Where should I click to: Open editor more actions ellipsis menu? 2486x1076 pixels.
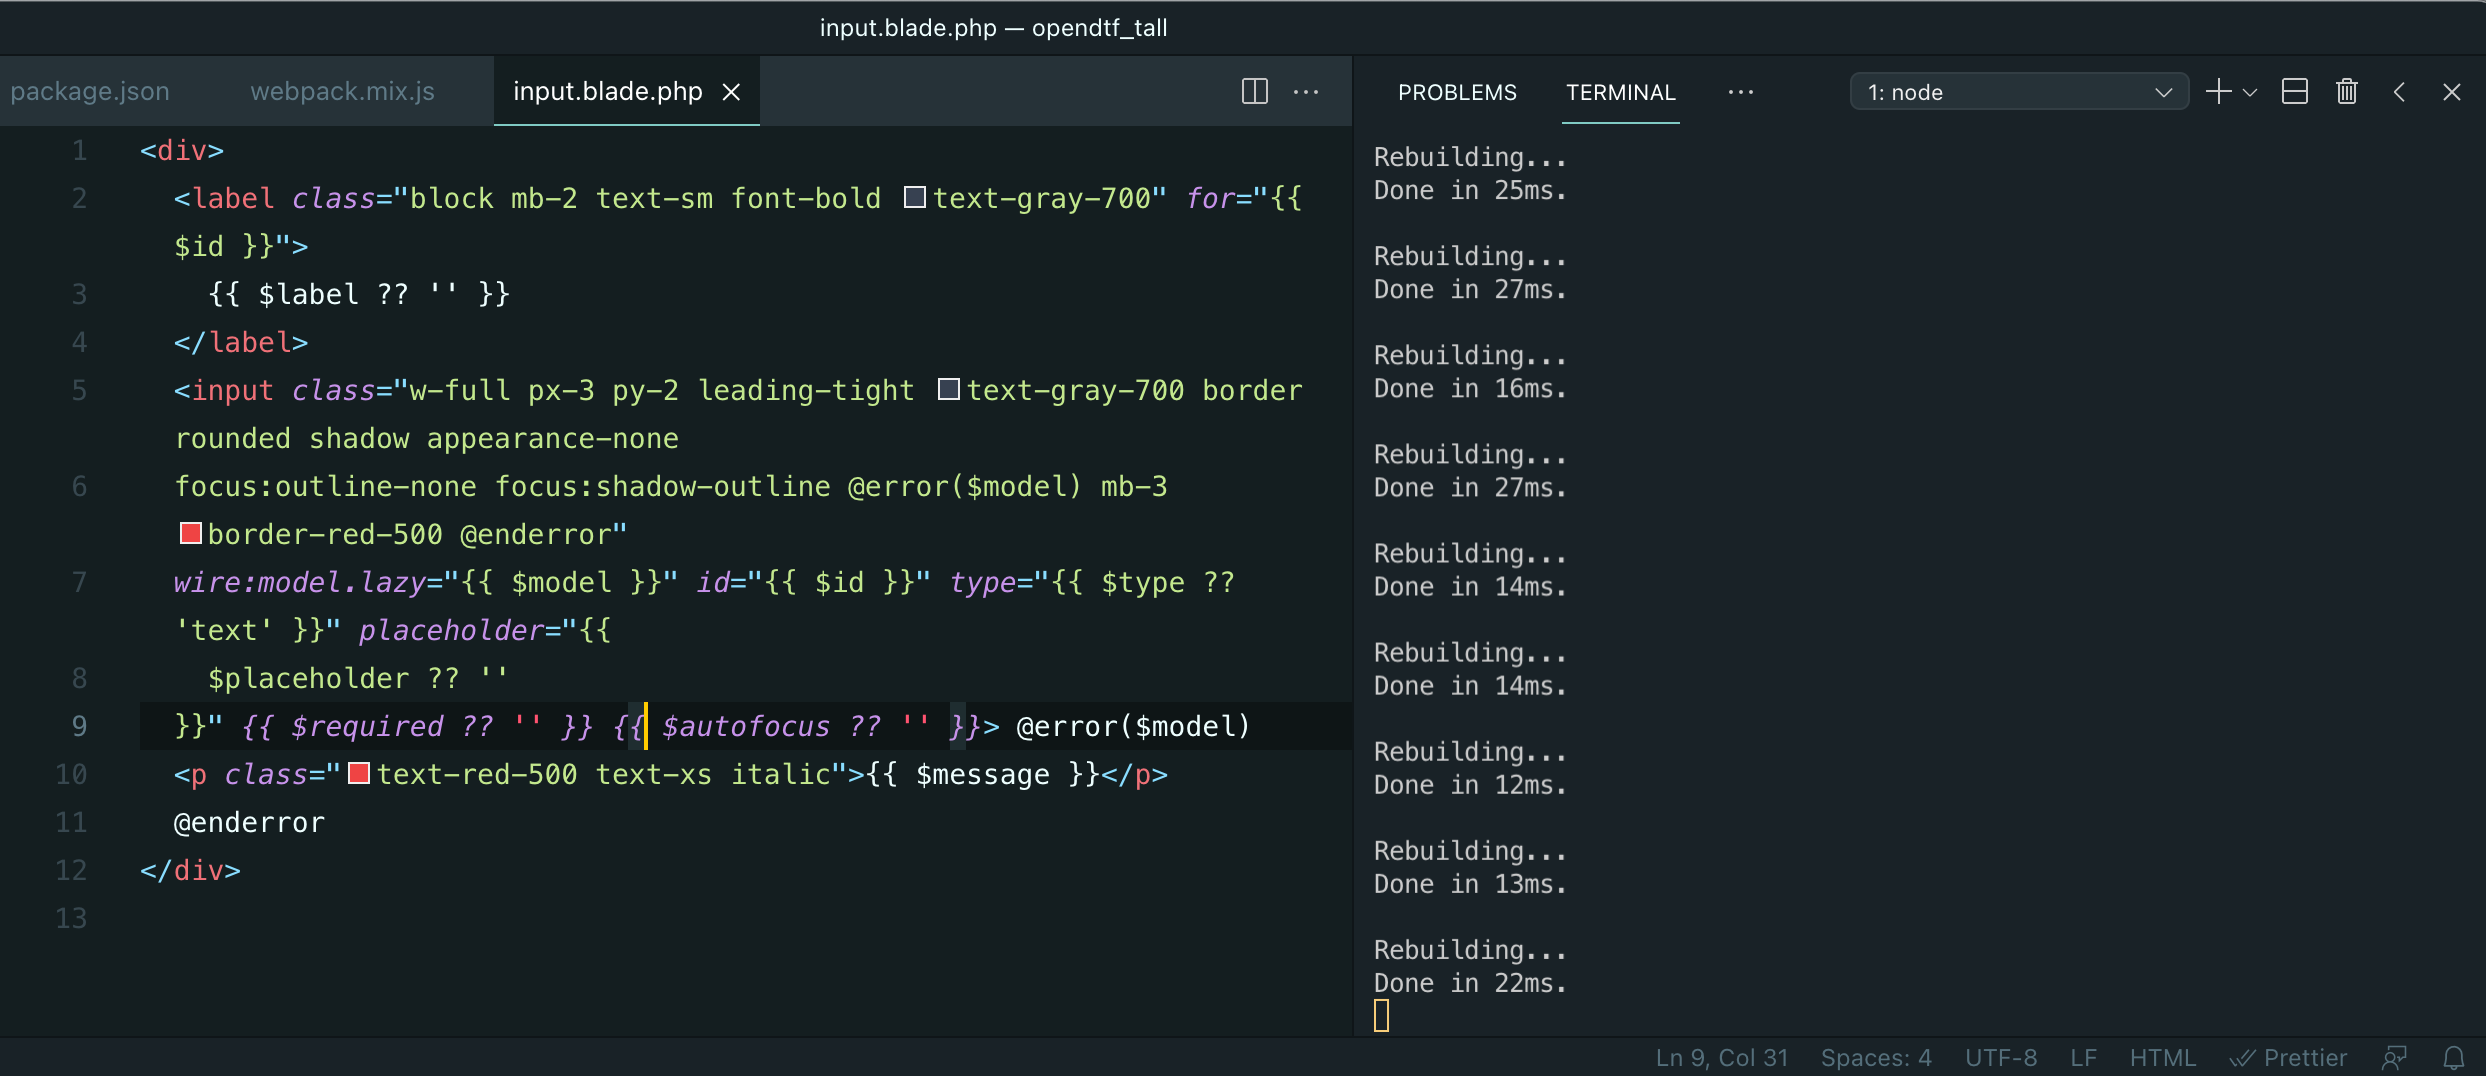click(x=1306, y=91)
